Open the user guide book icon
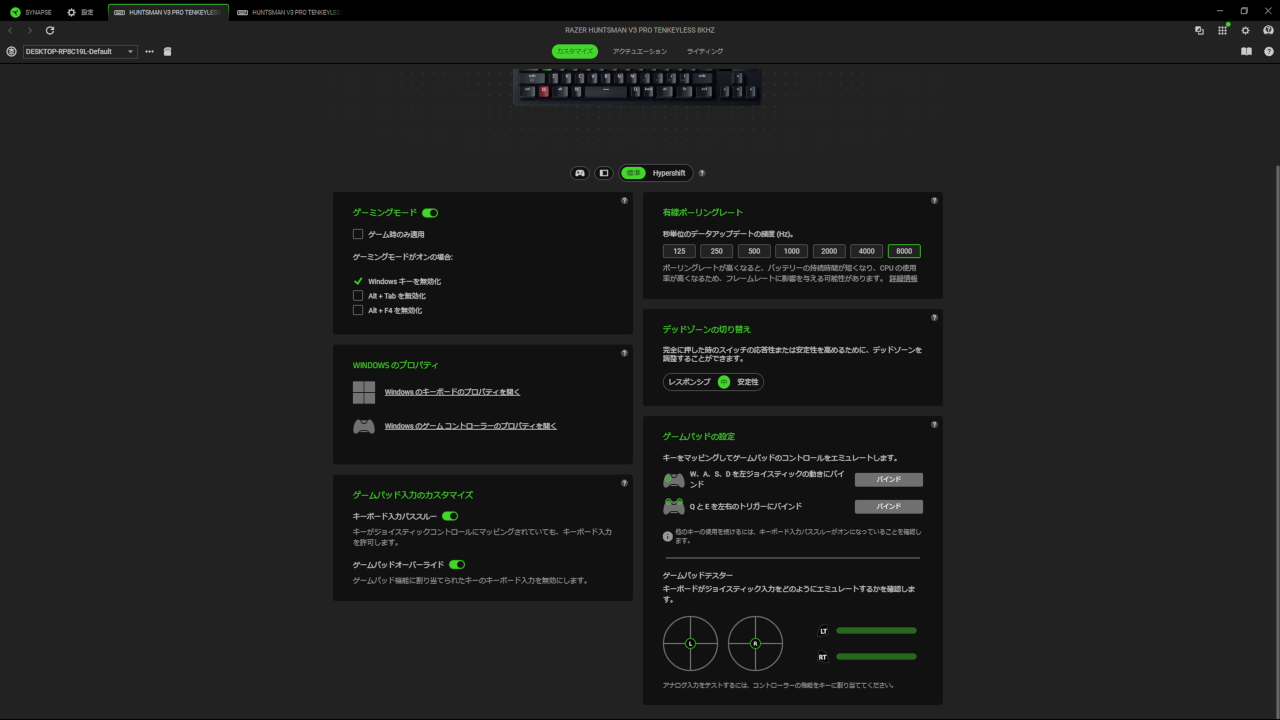 point(1246,51)
